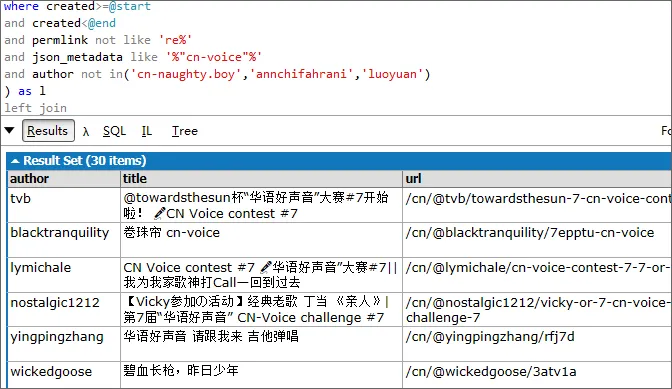
Task: Click the url column header
Action: [x=537, y=179]
